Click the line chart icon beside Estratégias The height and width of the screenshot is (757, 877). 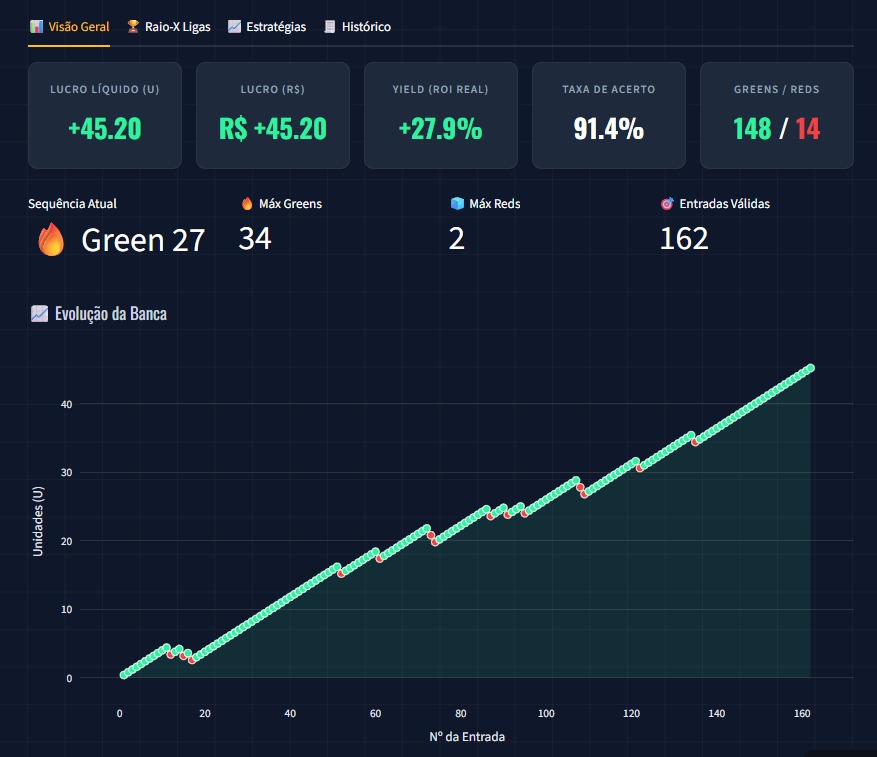234,26
